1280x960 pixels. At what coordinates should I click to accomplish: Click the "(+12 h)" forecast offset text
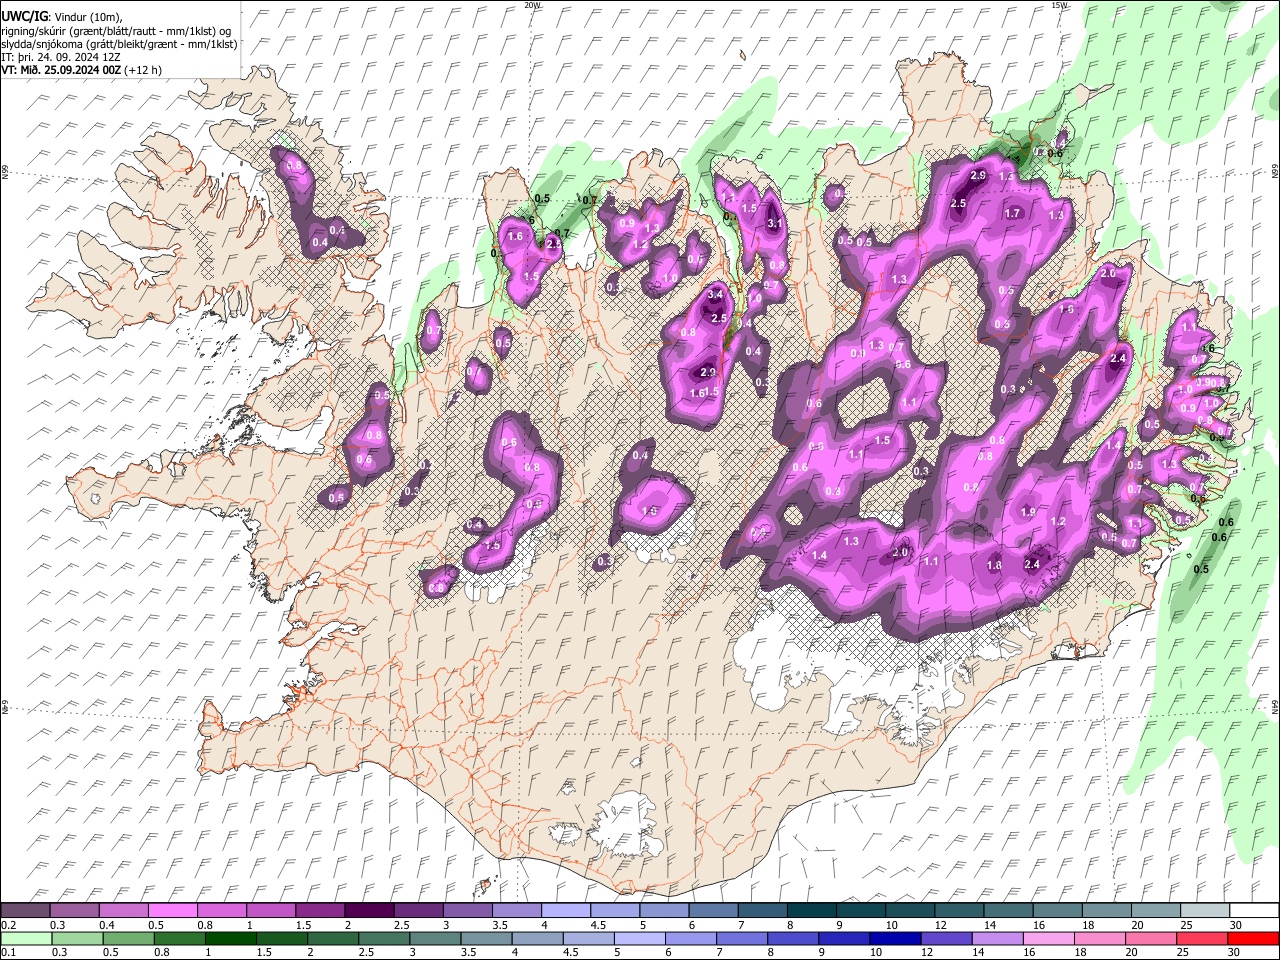(143, 70)
